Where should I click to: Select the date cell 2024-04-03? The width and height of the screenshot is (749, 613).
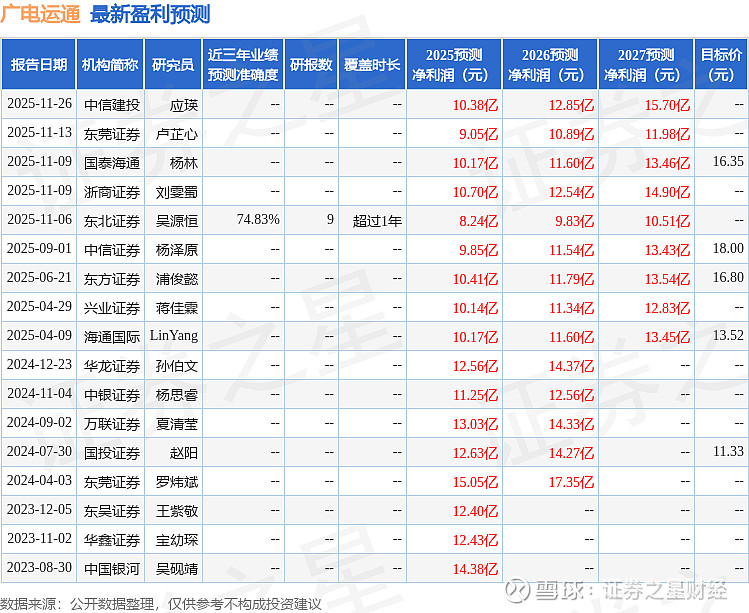pos(39,481)
